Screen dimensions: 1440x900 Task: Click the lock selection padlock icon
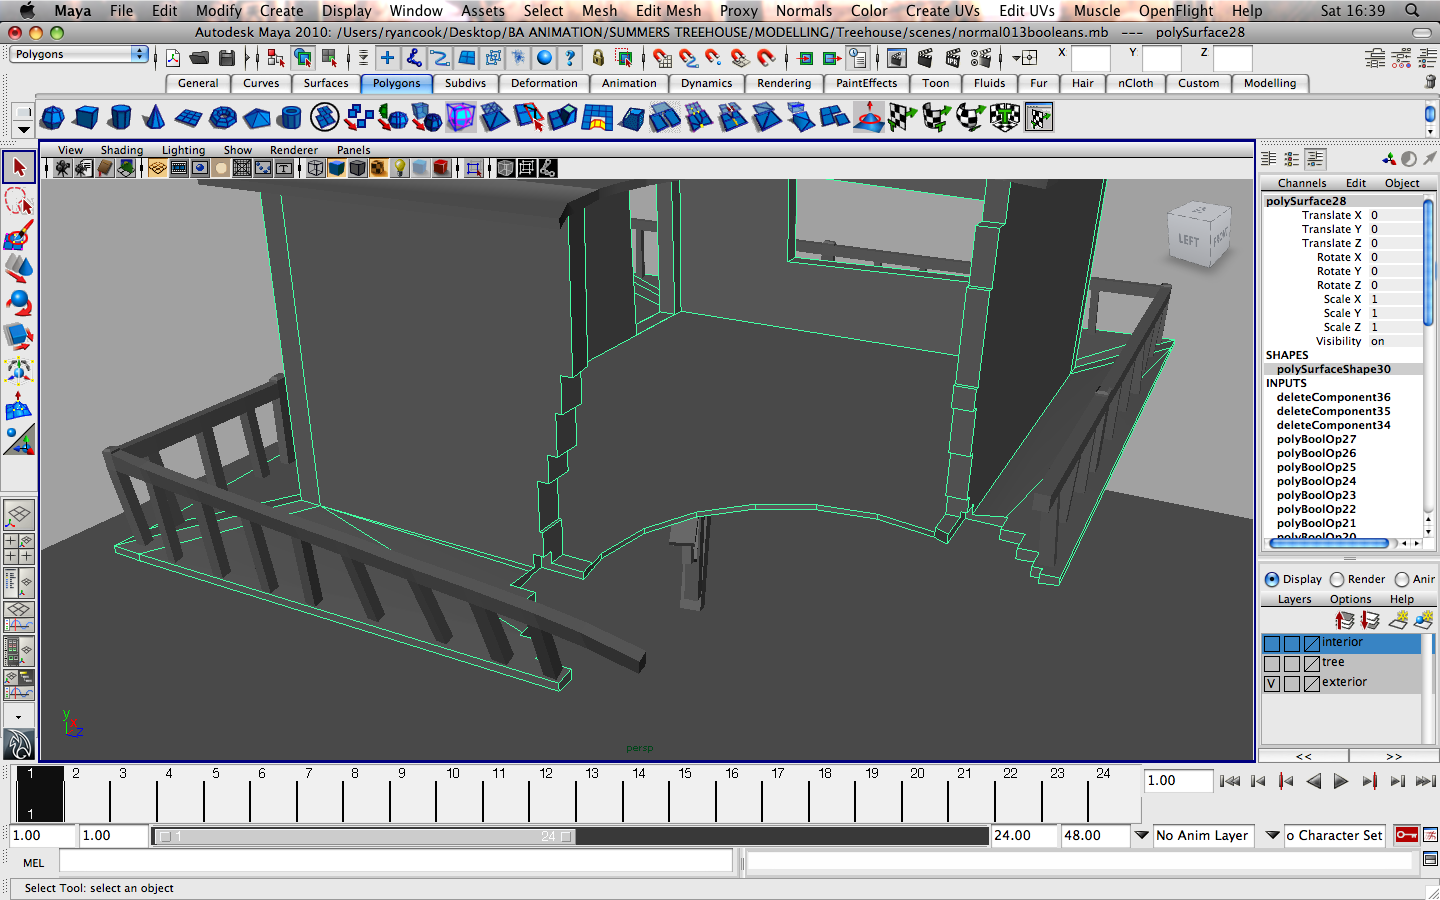coord(598,58)
